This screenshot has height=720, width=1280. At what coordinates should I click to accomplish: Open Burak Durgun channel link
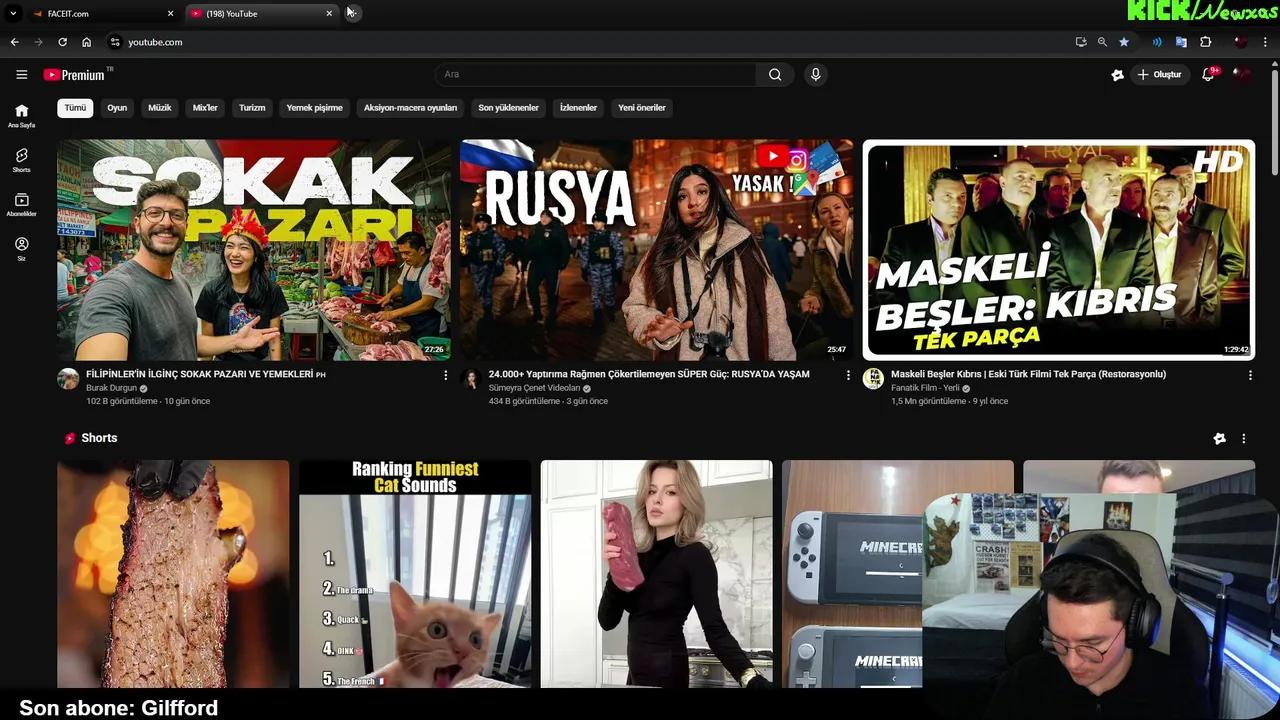[111, 388]
